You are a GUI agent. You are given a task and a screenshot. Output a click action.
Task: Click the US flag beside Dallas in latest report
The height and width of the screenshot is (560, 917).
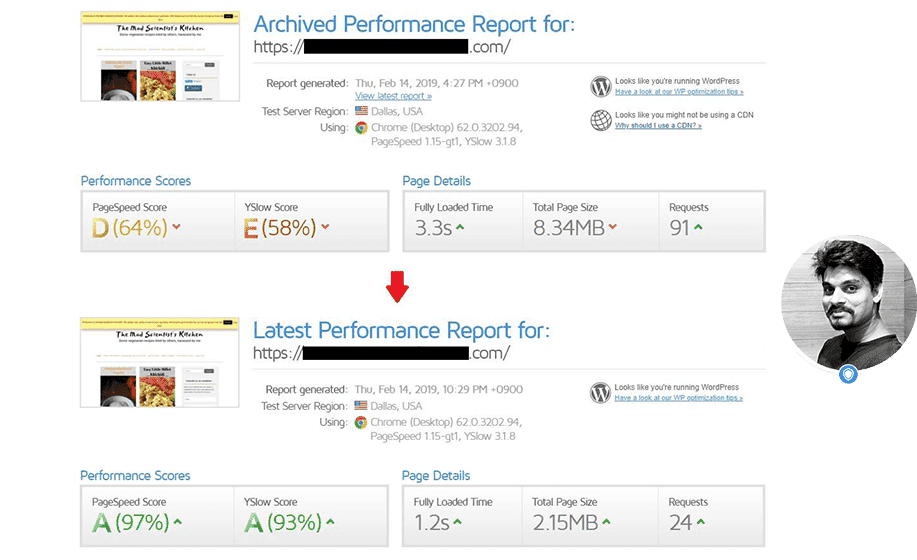[x=361, y=406]
